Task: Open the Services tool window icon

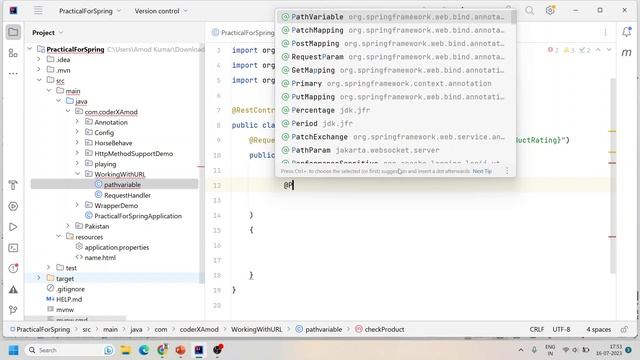Action: (13, 206)
